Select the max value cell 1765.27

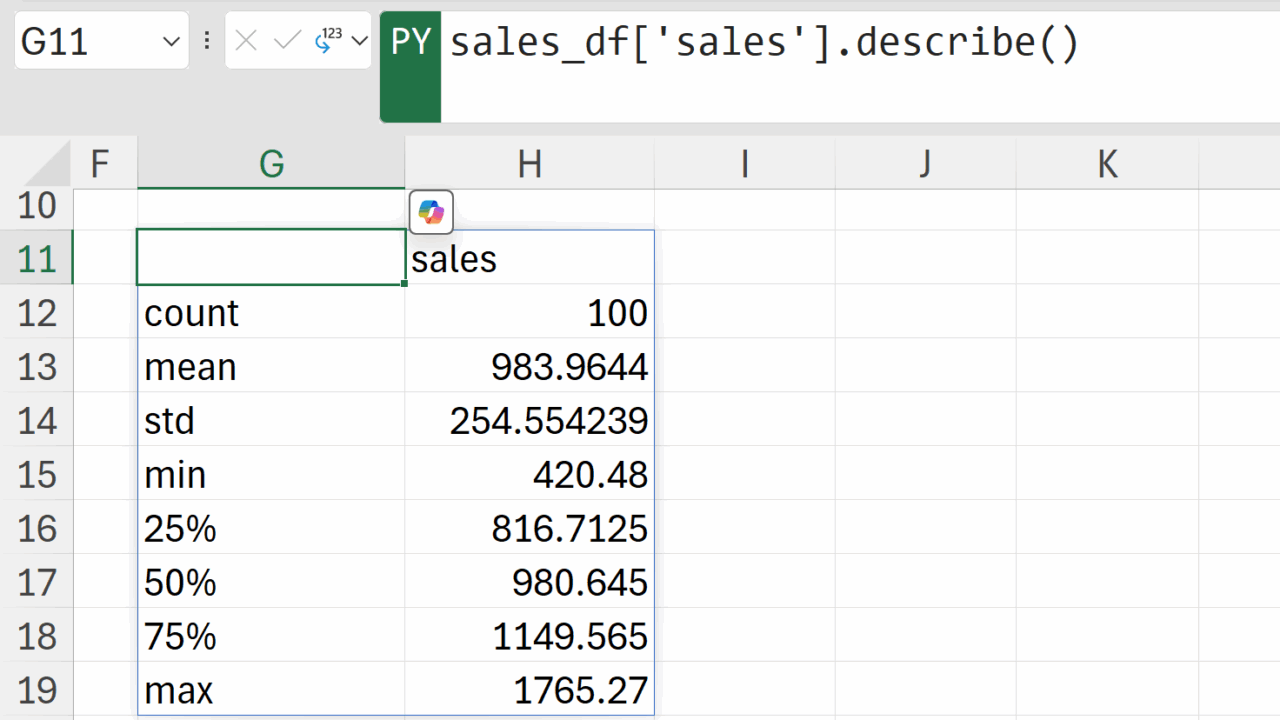(x=529, y=690)
